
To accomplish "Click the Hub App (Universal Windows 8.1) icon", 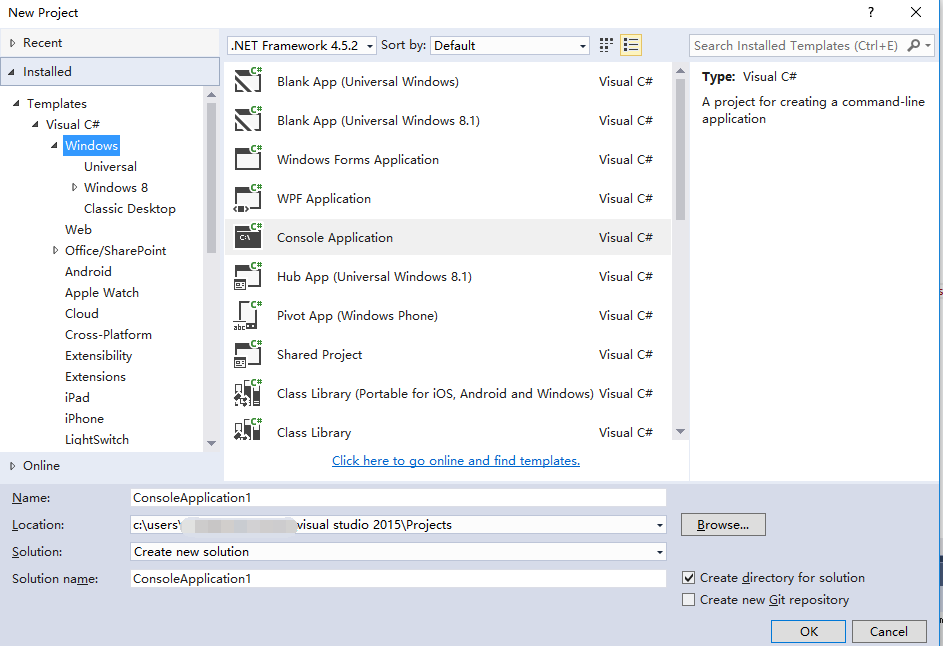I will [x=248, y=276].
